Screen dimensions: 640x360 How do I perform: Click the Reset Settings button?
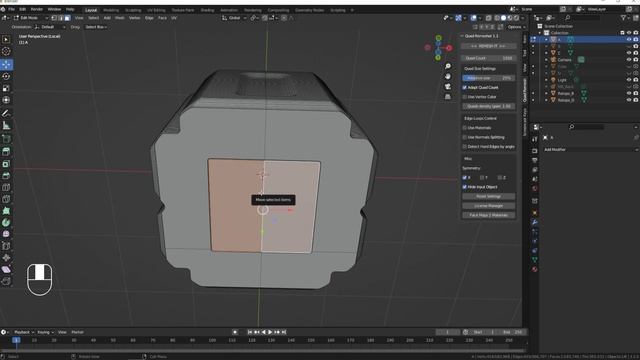(489, 196)
